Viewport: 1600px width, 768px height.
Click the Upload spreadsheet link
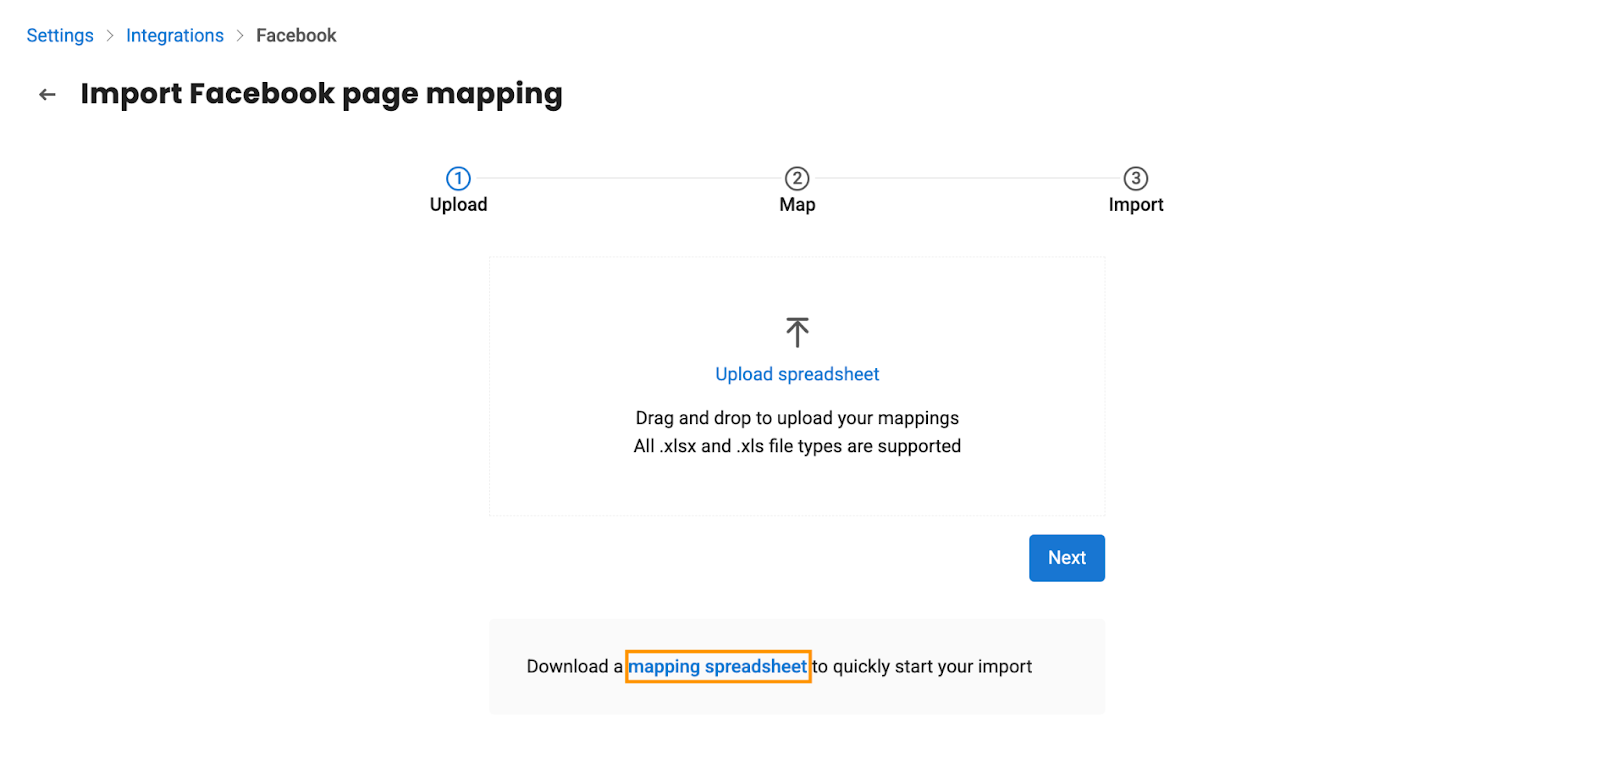tap(797, 374)
